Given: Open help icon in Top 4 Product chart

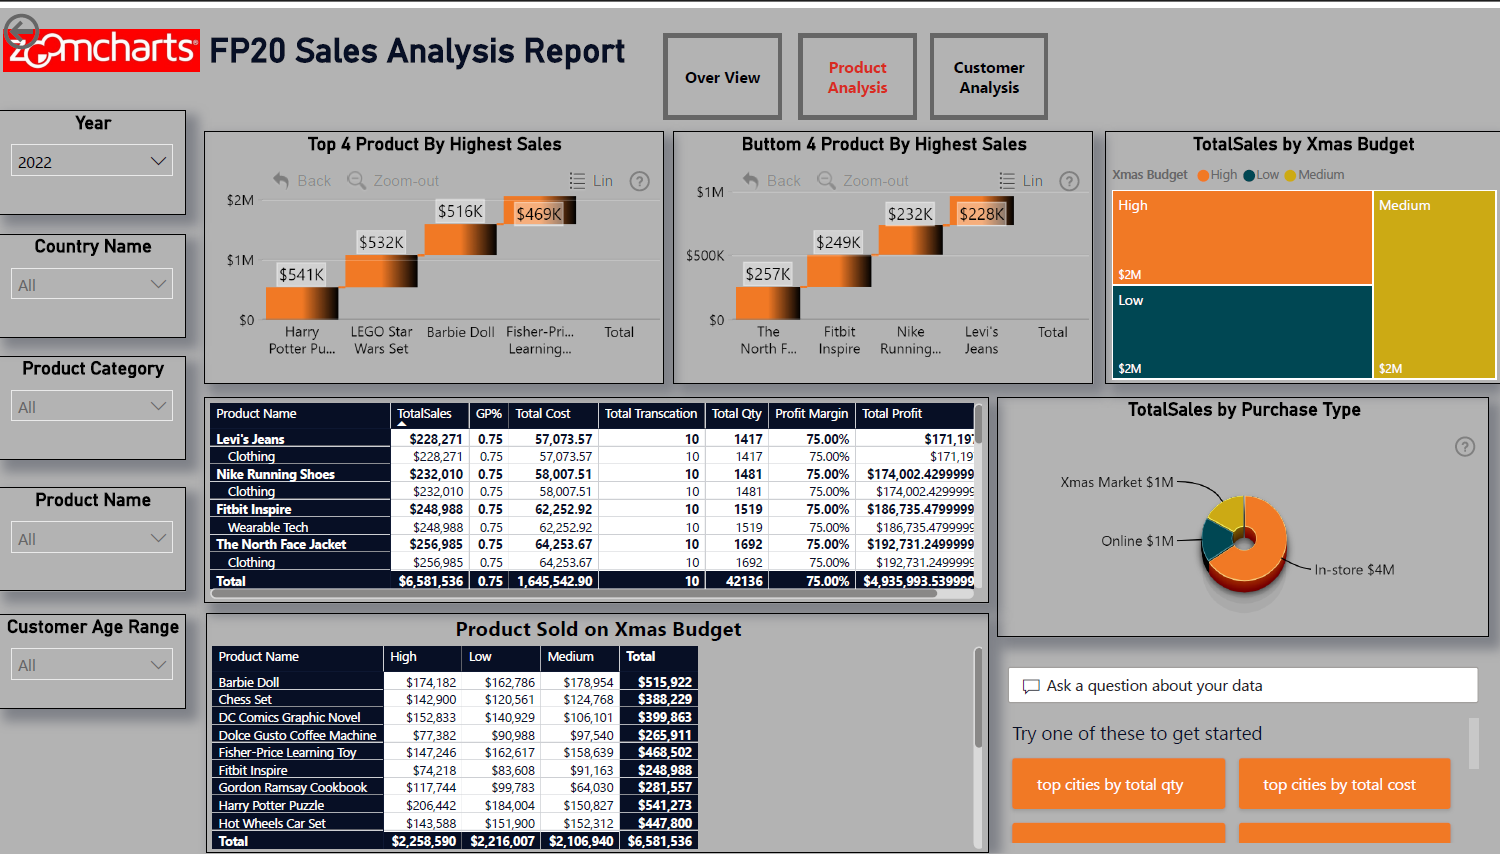Looking at the screenshot, I should coord(640,181).
